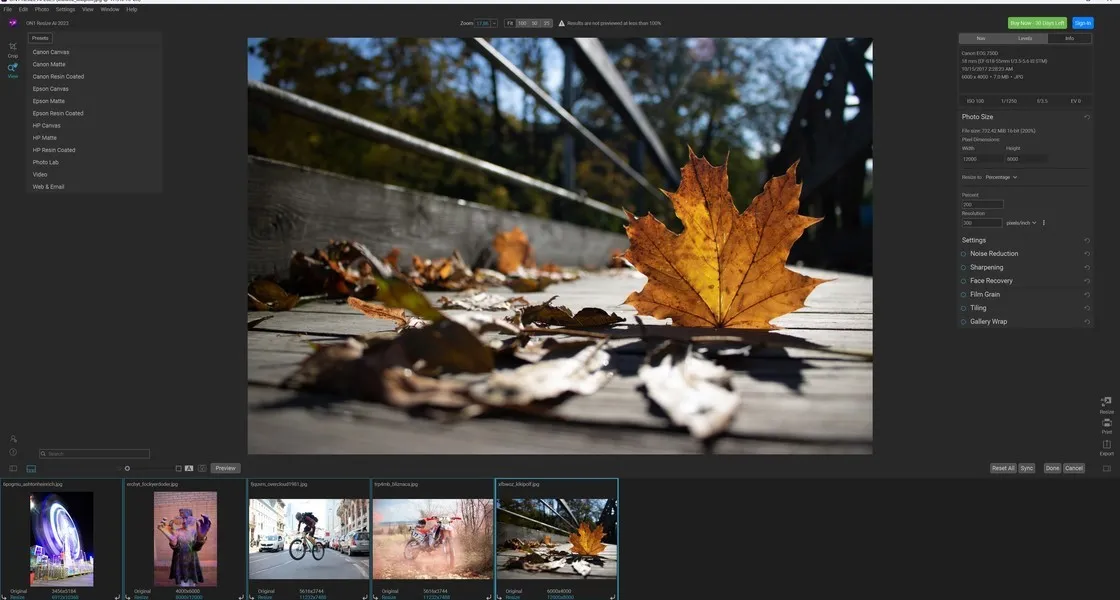This screenshot has height=600, width=1120.
Task: Open the Photo menu
Action: (42, 9)
